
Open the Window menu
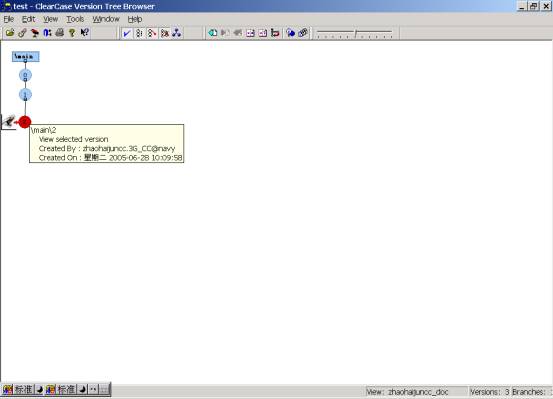click(106, 19)
